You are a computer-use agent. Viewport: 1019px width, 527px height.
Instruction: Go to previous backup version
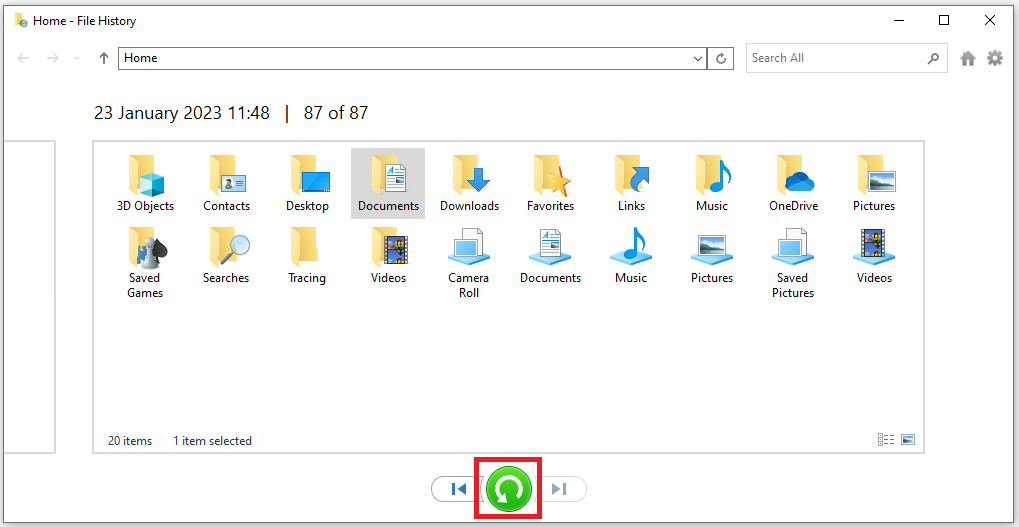[458, 489]
